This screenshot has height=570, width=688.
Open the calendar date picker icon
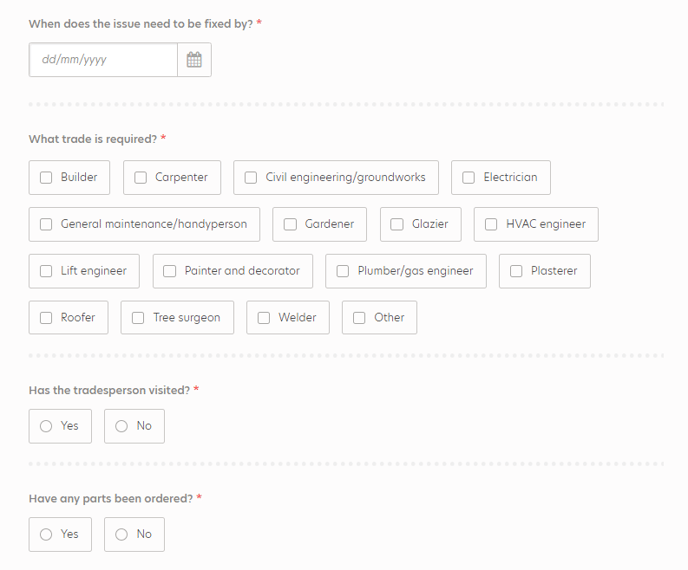[x=194, y=60]
